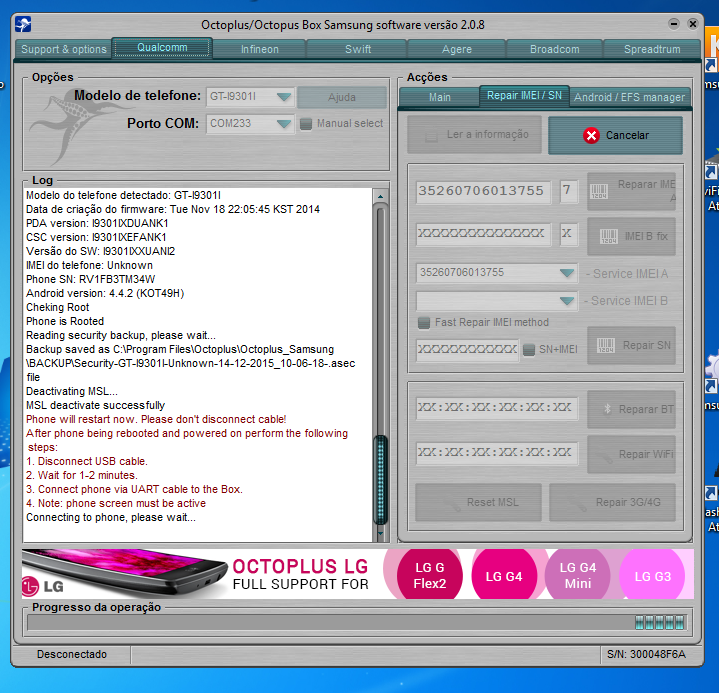Click the Reparar IMEI A button
The height and width of the screenshot is (693, 719).
pos(631,191)
